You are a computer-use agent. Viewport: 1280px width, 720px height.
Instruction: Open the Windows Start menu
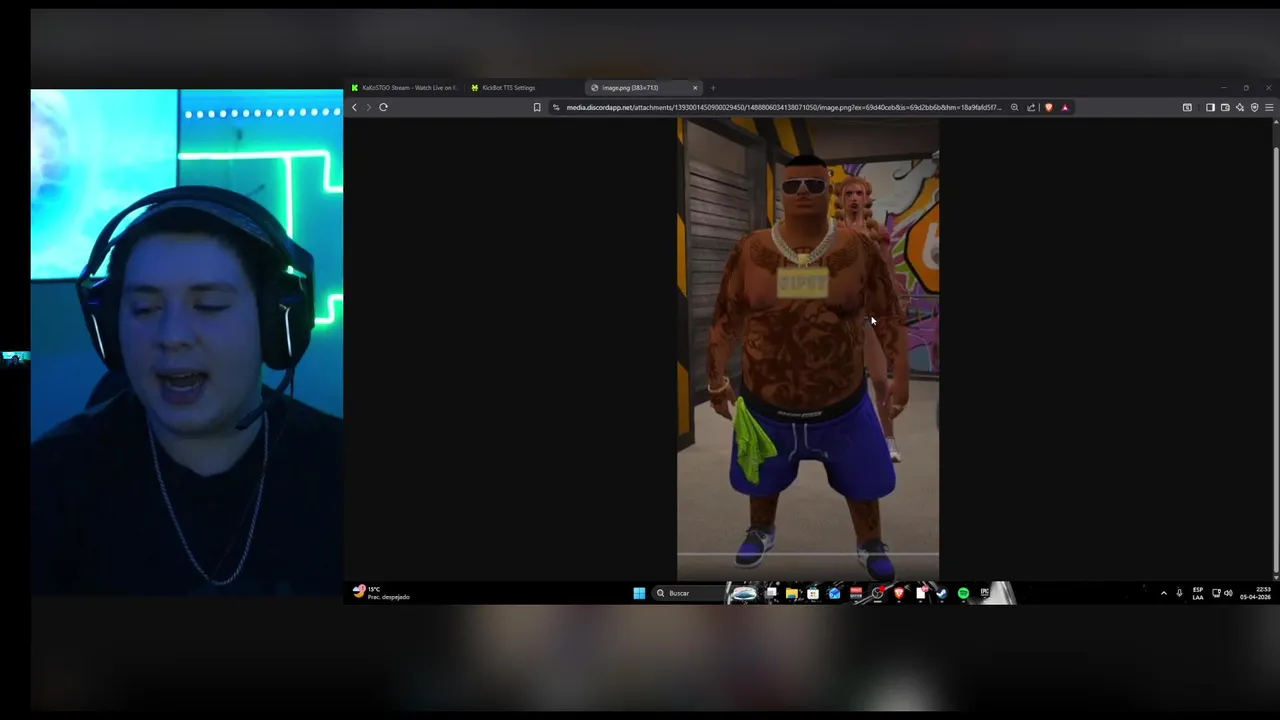click(639, 593)
